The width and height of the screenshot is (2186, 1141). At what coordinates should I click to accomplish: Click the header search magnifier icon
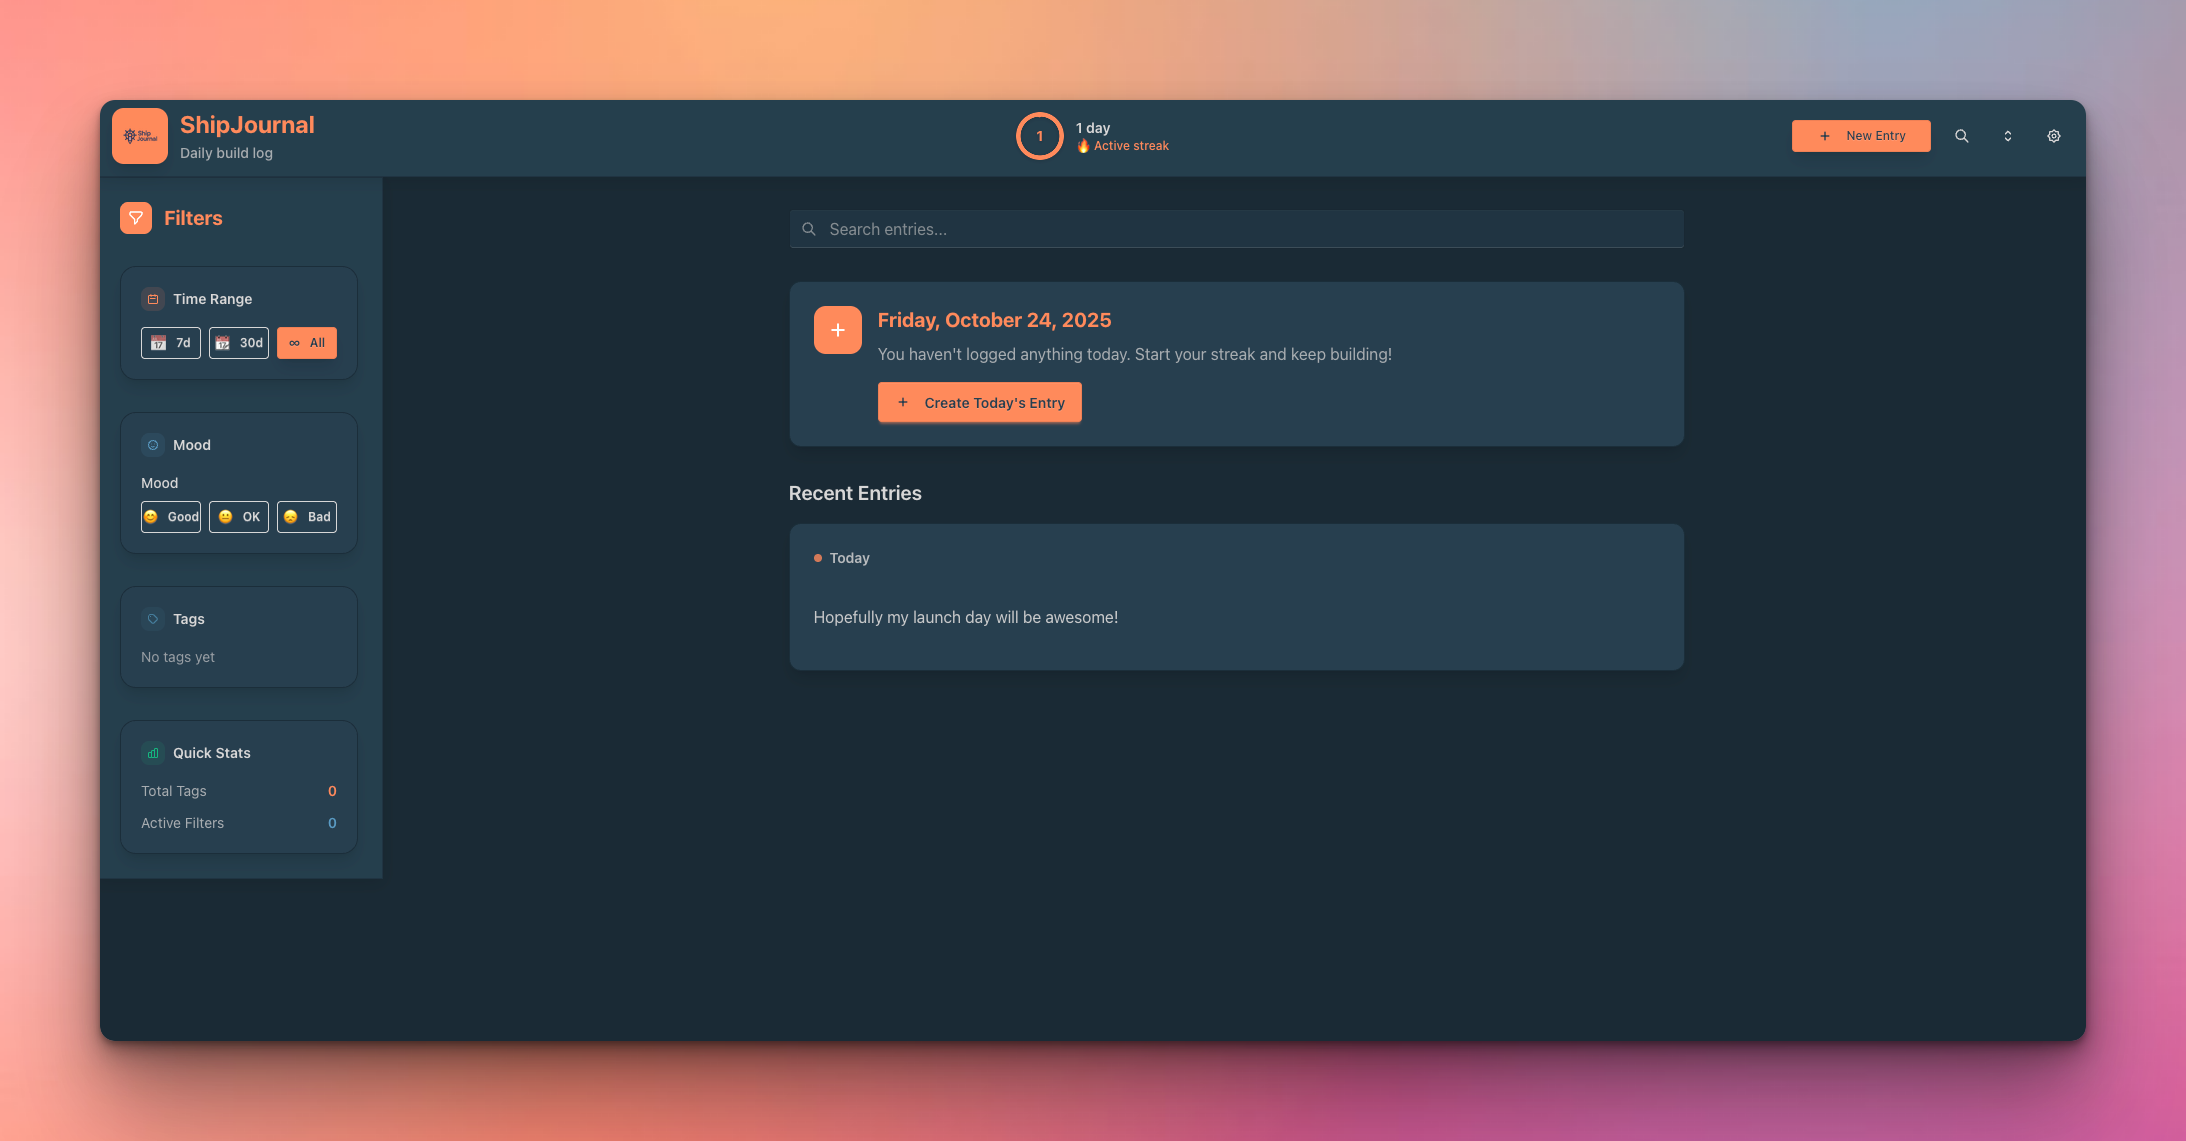(1961, 136)
